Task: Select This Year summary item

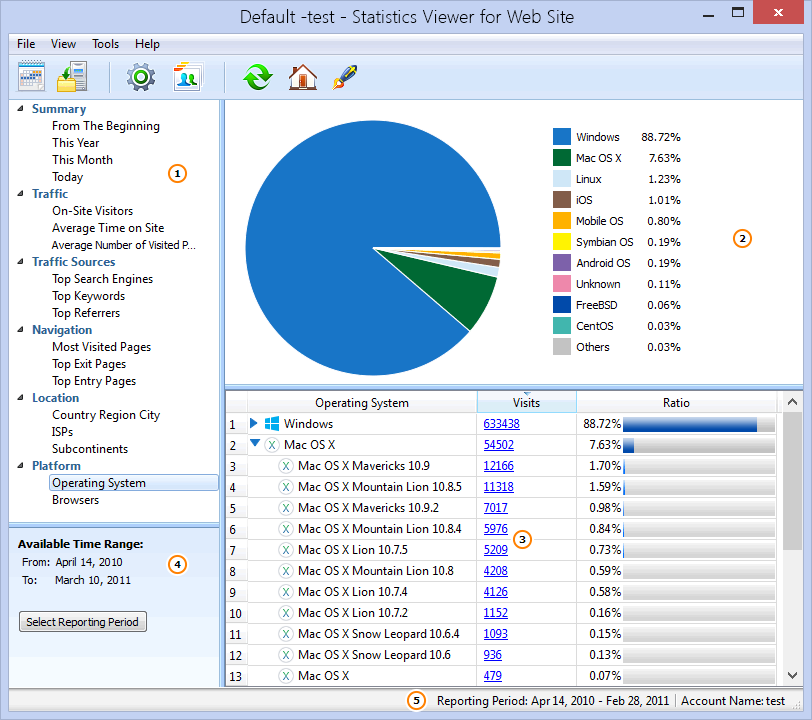Action: pos(76,143)
